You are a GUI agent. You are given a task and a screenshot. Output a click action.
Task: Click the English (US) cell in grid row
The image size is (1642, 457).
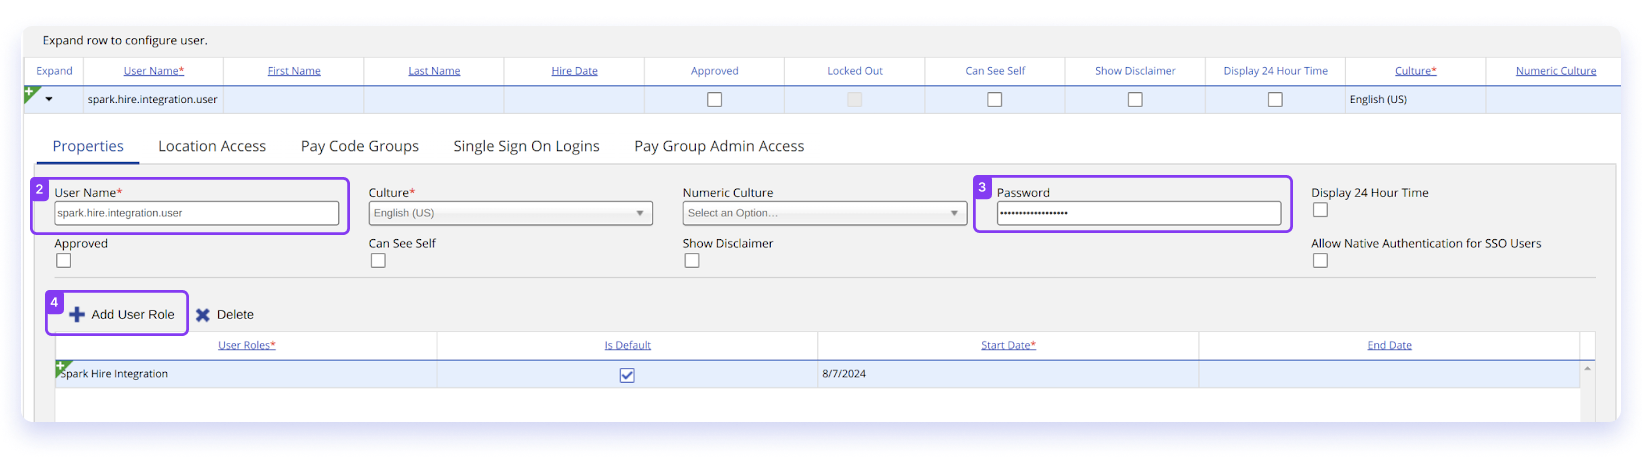tap(1415, 100)
